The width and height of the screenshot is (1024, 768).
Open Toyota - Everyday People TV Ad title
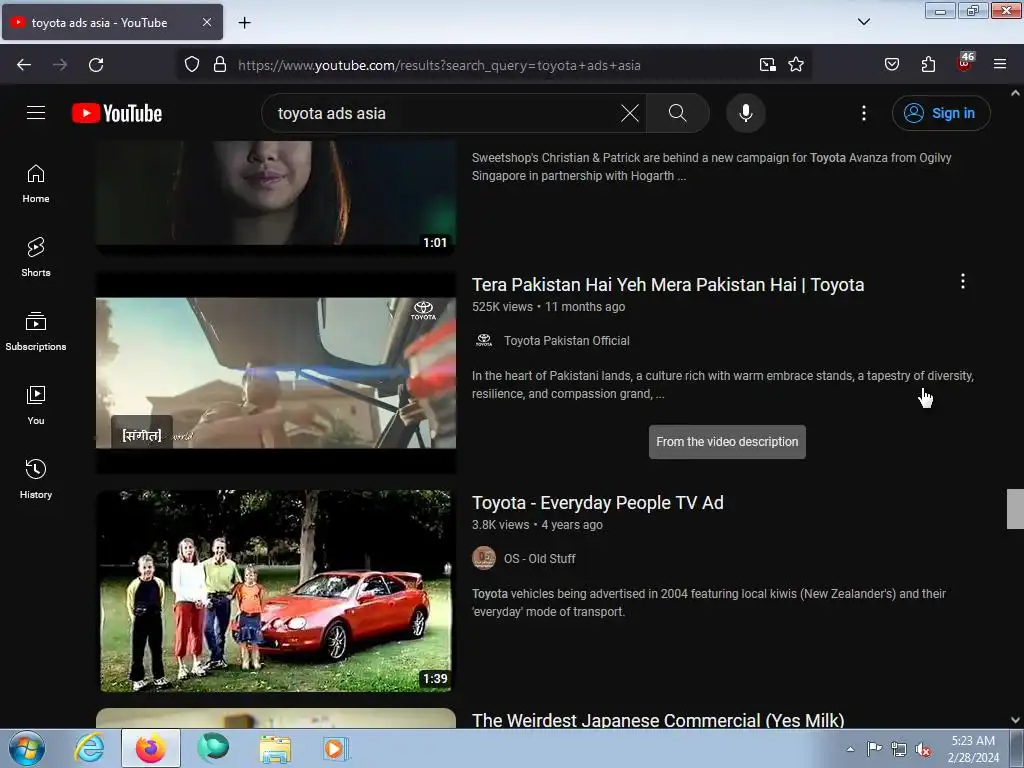pyautogui.click(x=598, y=503)
